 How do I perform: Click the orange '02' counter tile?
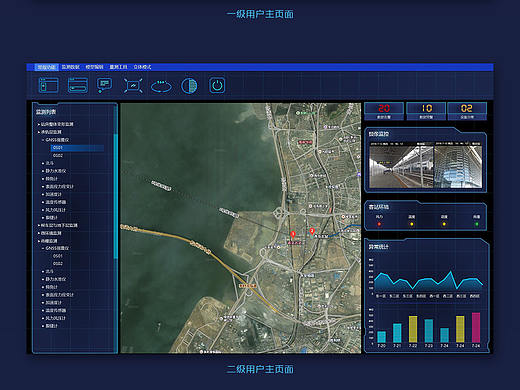[467, 111]
